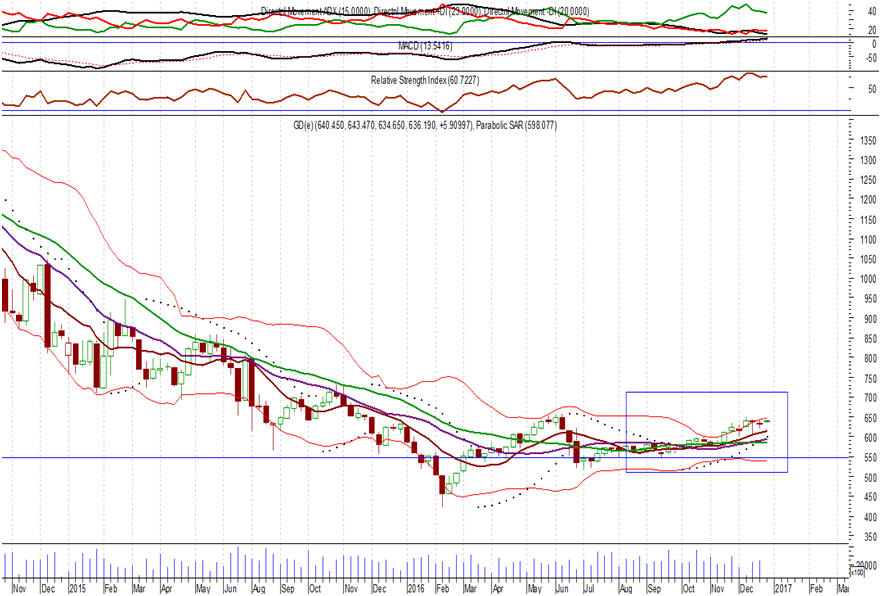Select the 400 price axis label

point(870,517)
